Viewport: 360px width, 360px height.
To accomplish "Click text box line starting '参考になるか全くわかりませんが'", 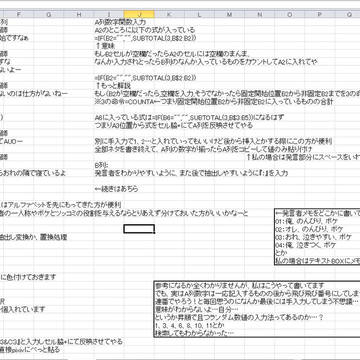I will (240, 286).
